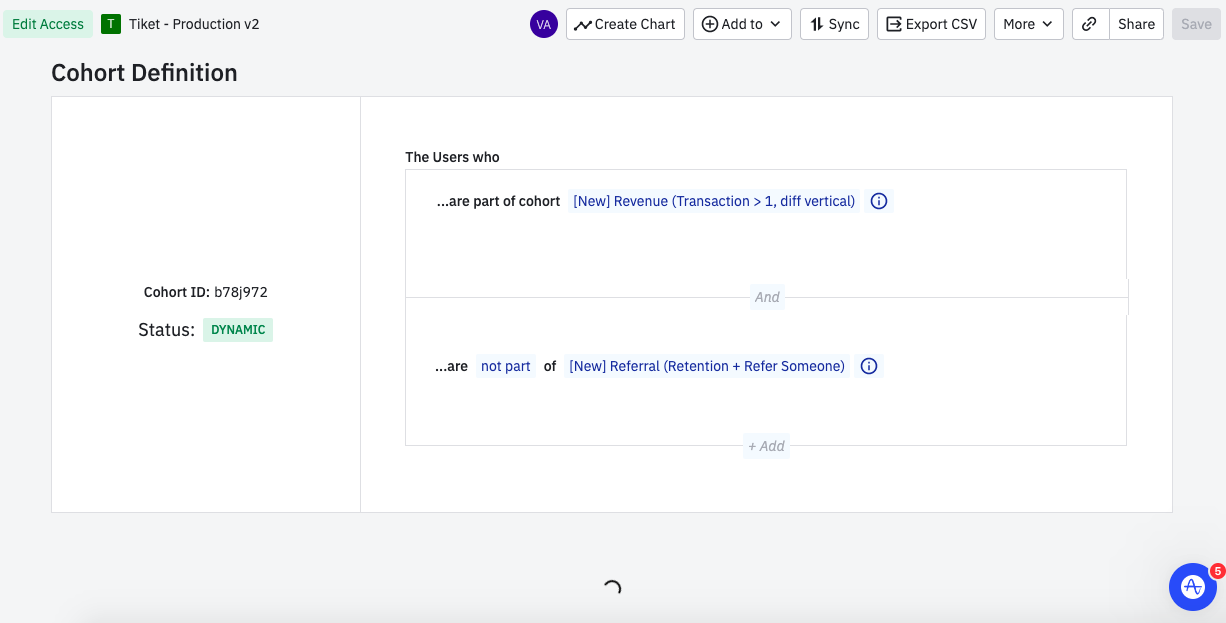1226x623 pixels.
Task: Click the DYNAMIC status badge
Action: pos(238,330)
